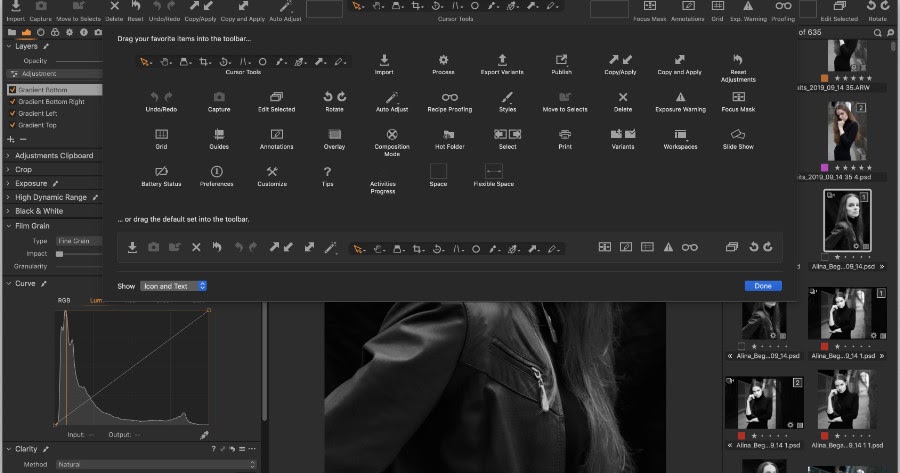Select the Alina_Beg..09_14.psd selected thumbnail
This screenshot has height=473, width=900.
(847, 220)
